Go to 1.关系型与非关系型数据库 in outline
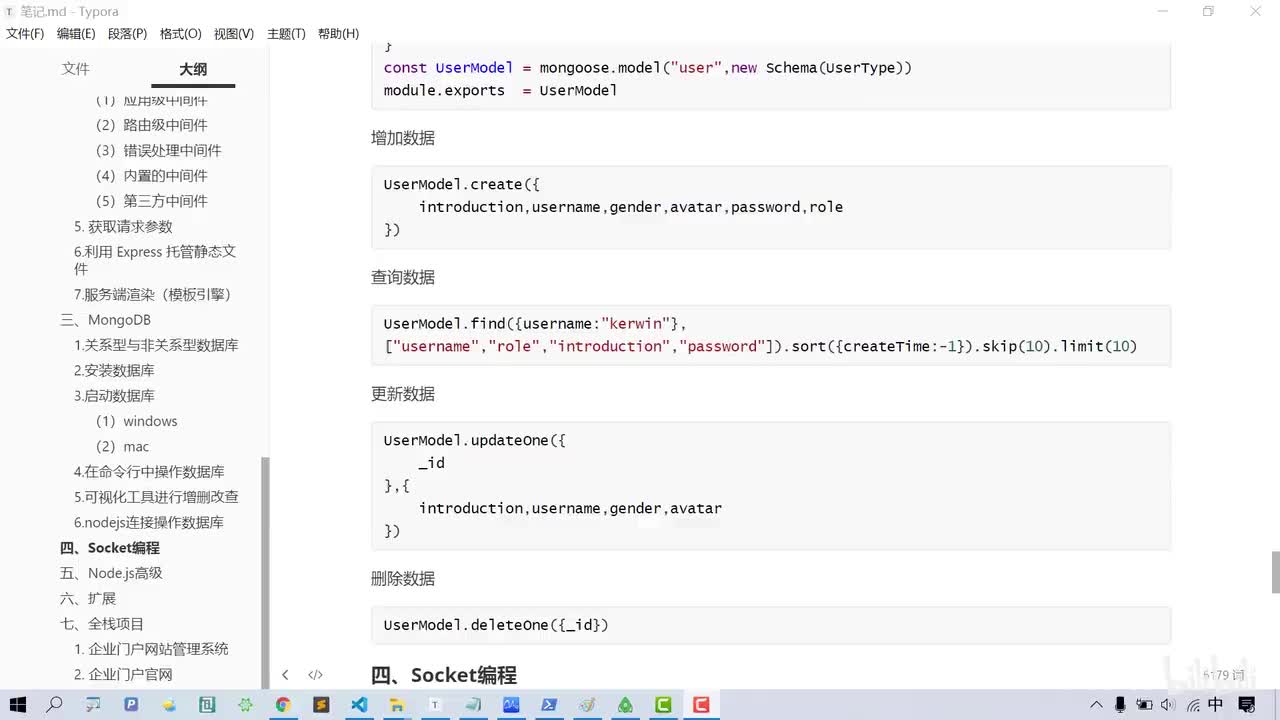Viewport: 1280px width, 720px height. [x=156, y=345]
